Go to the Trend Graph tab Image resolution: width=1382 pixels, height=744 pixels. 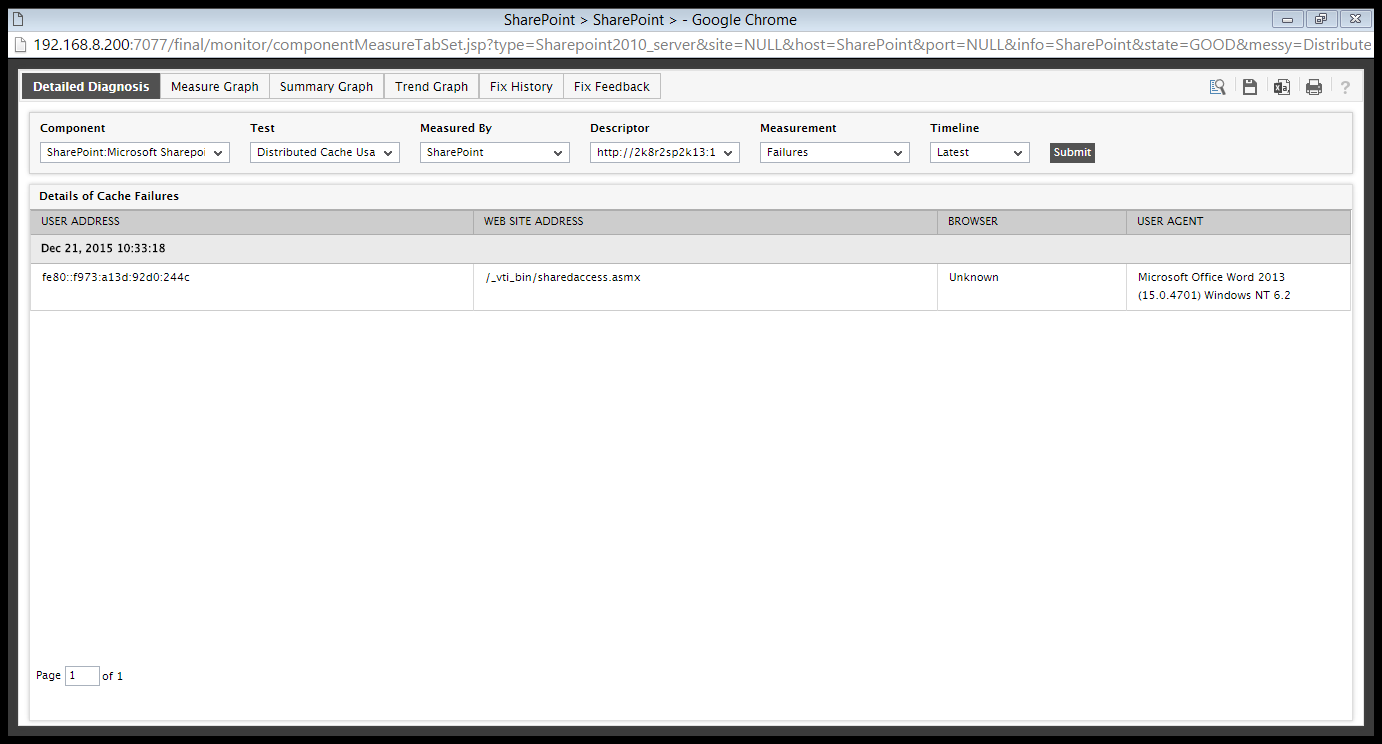(432, 86)
